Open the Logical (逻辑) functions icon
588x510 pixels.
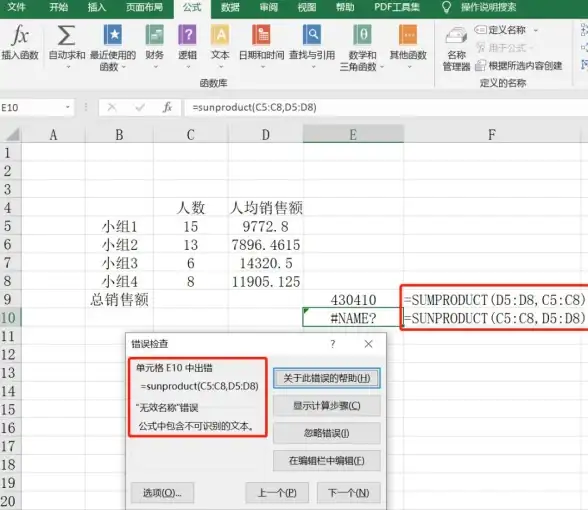click(x=187, y=35)
